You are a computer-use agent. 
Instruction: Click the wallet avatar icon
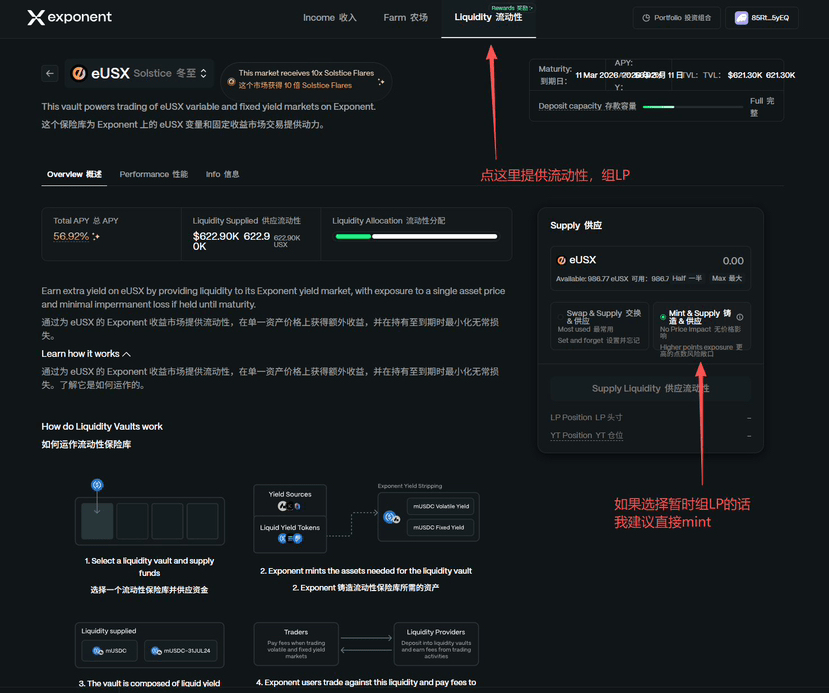click(x=741, y=18)
